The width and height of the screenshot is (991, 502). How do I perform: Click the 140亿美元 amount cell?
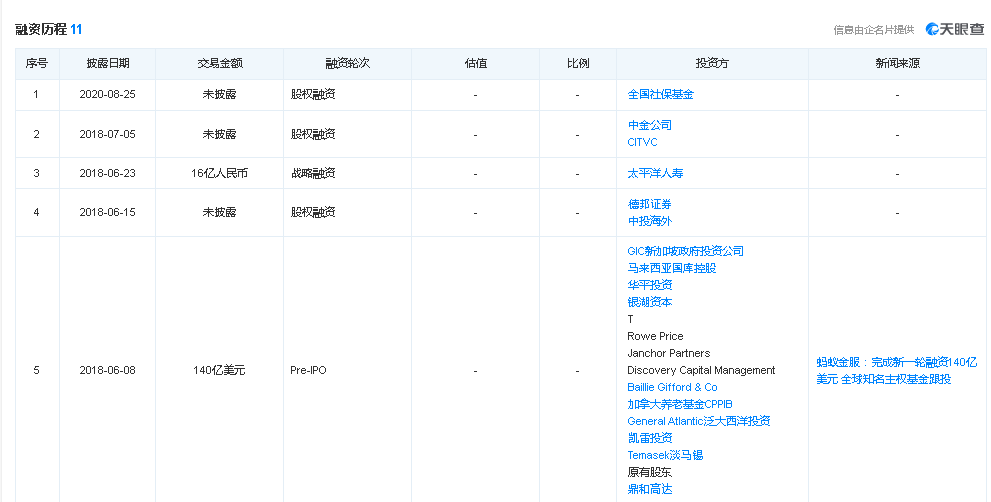[x=219, y=370]
